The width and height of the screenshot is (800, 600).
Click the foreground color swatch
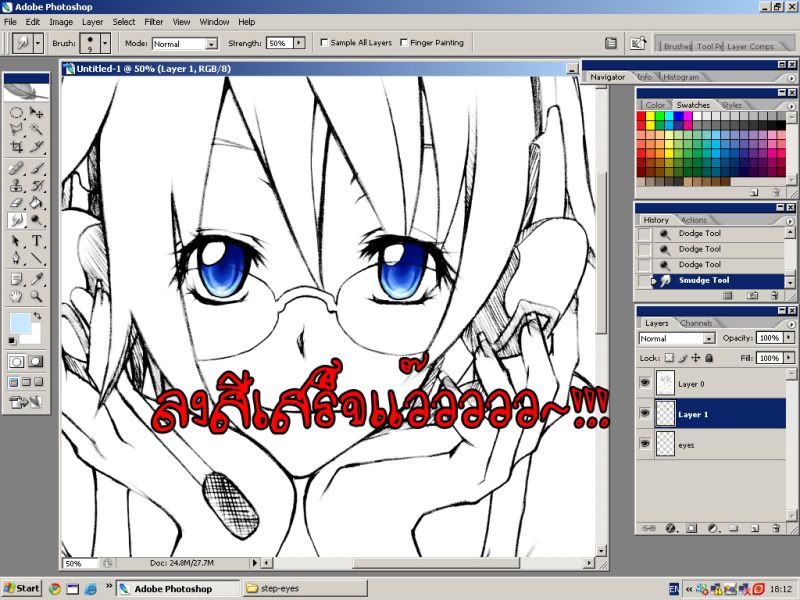[20, 324]
